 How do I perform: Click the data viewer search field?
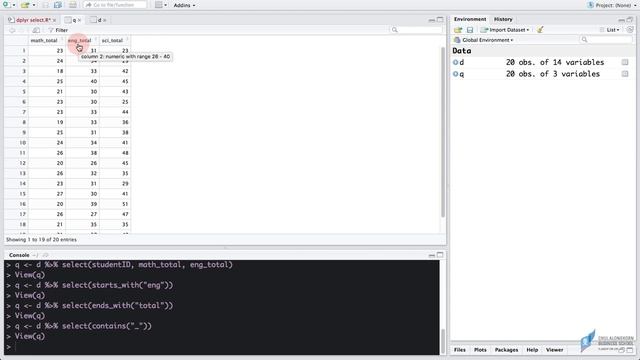coord(416,30)
